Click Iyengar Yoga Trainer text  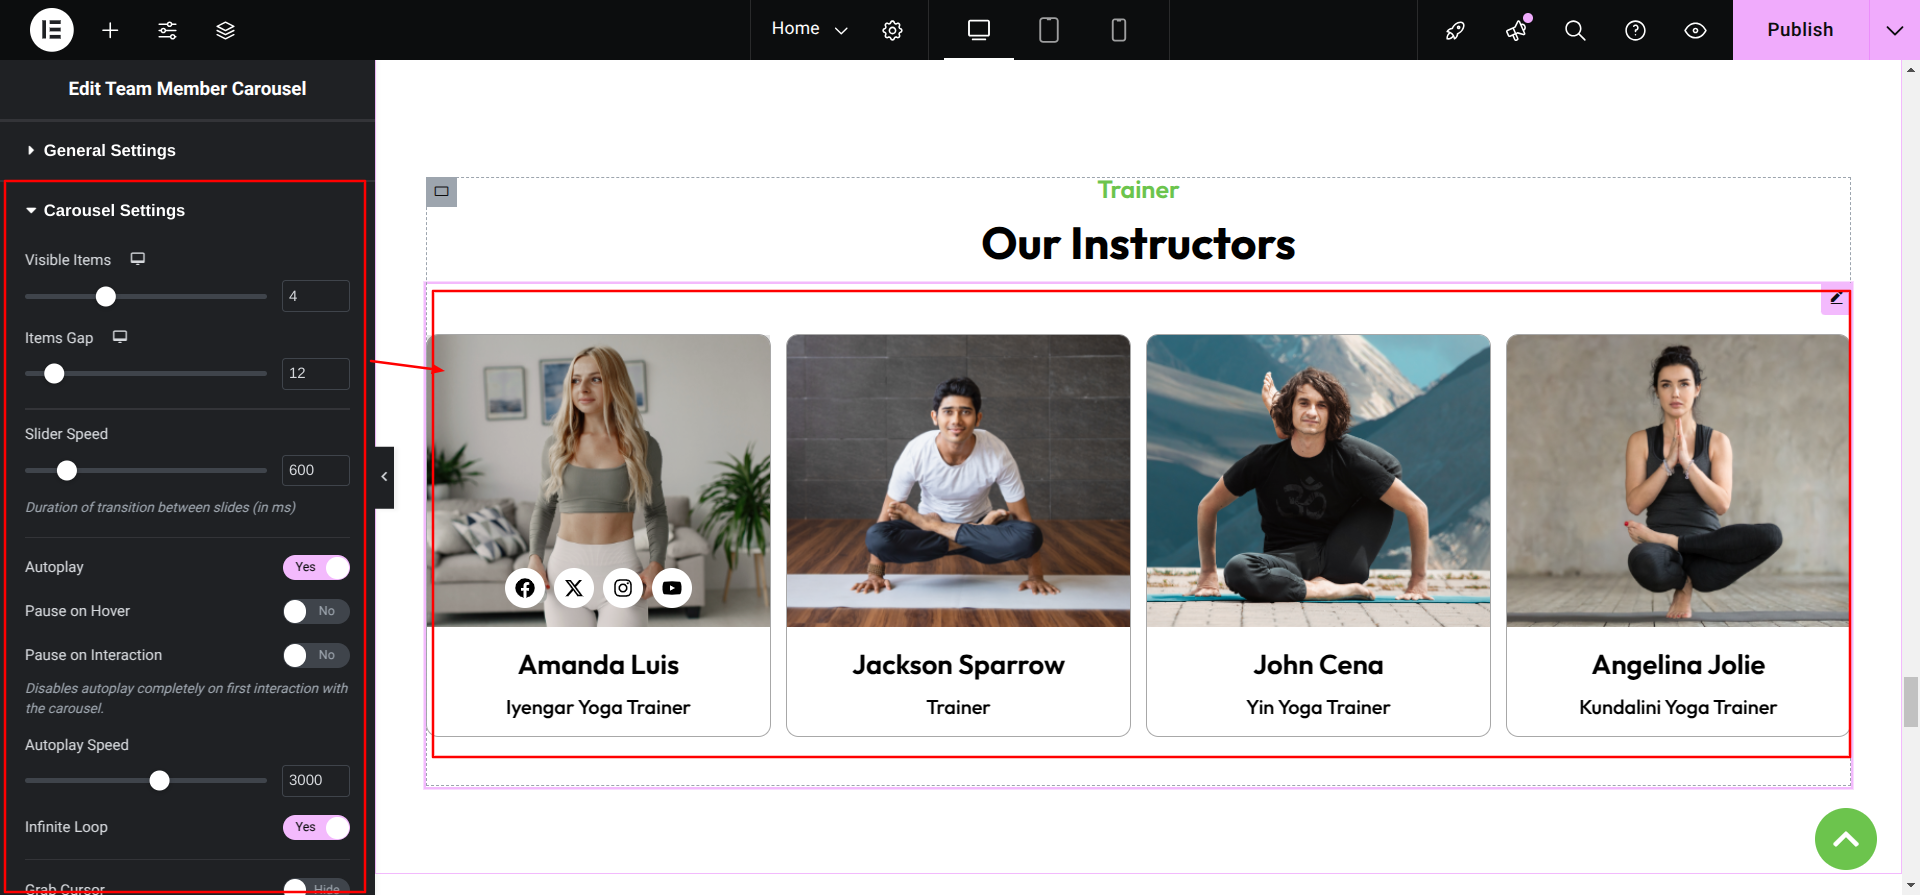click(x=598, y=707)
